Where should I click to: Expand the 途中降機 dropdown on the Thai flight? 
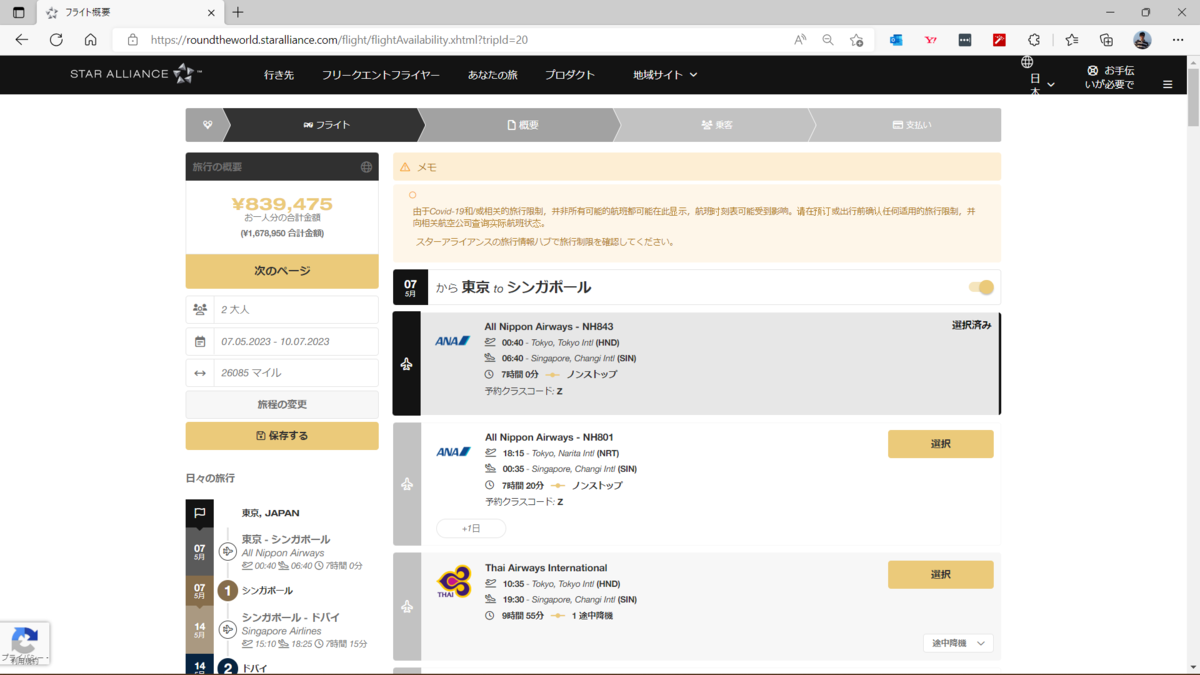pos(958,643)
